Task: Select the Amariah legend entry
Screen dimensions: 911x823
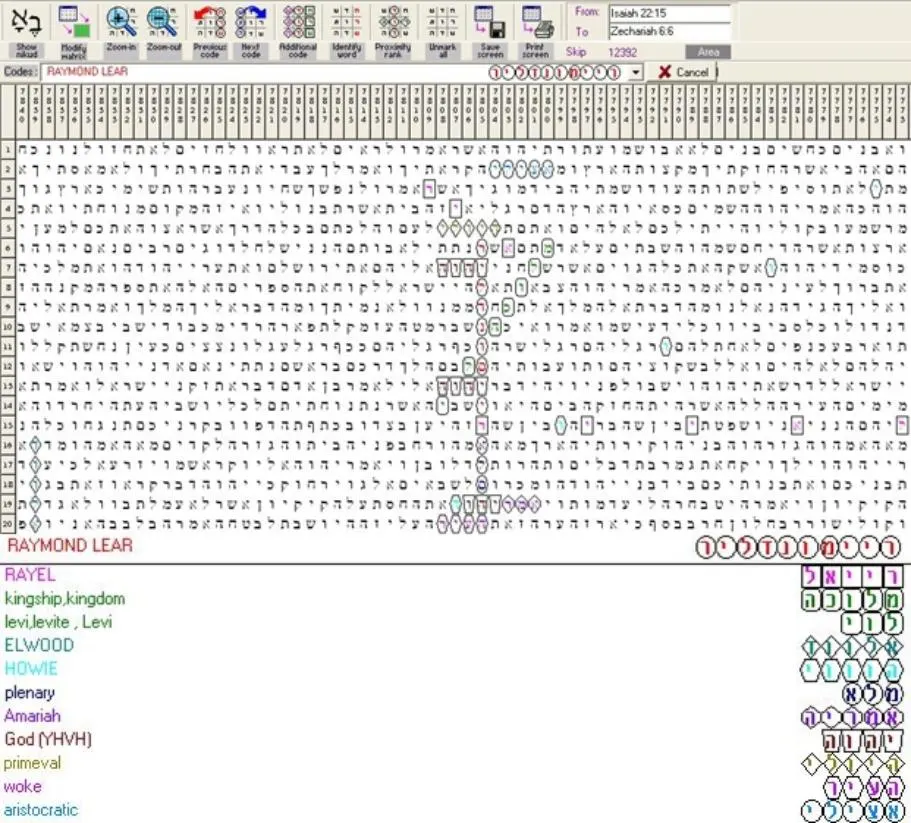Action: 33,716
